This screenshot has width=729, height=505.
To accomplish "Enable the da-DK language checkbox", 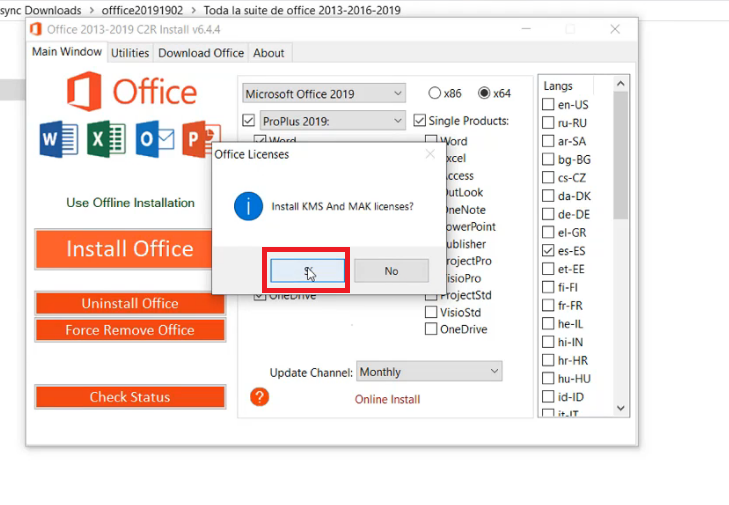I will click(x=548, y=196).
